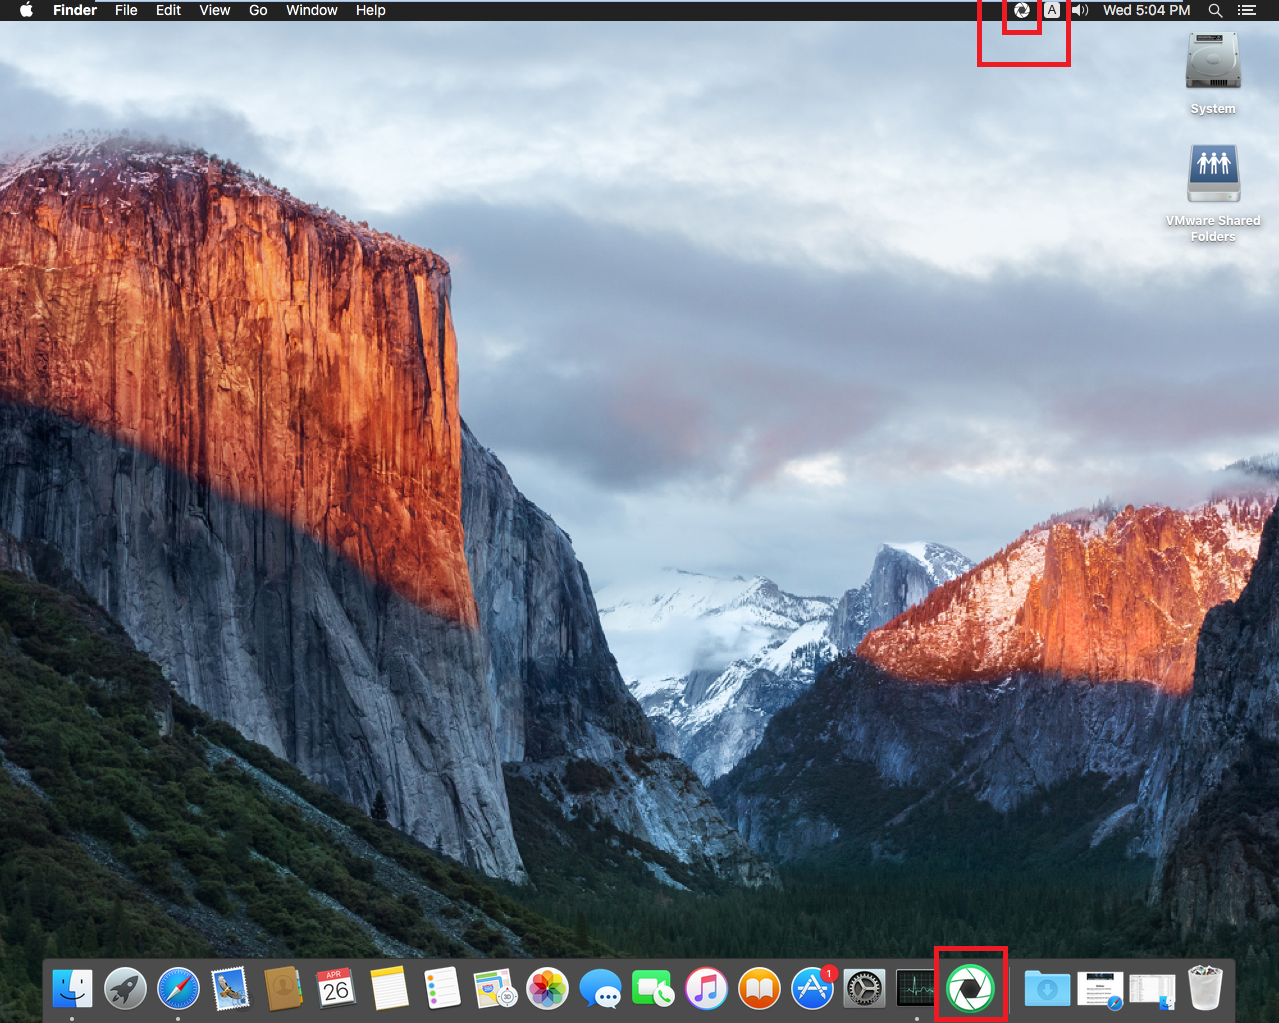Open volume control in menu bar
1279x1023 pixels.
[x=1080, y=10]
